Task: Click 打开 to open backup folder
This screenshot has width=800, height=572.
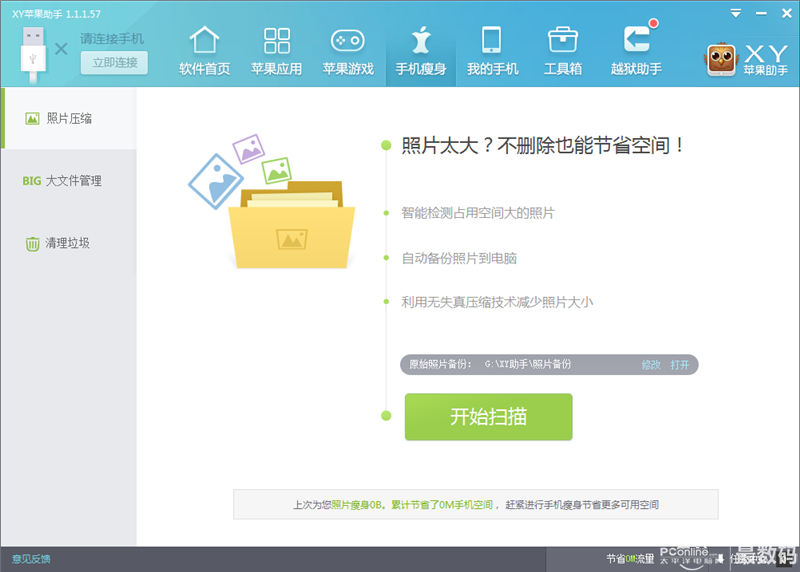Action: [680, 365]
